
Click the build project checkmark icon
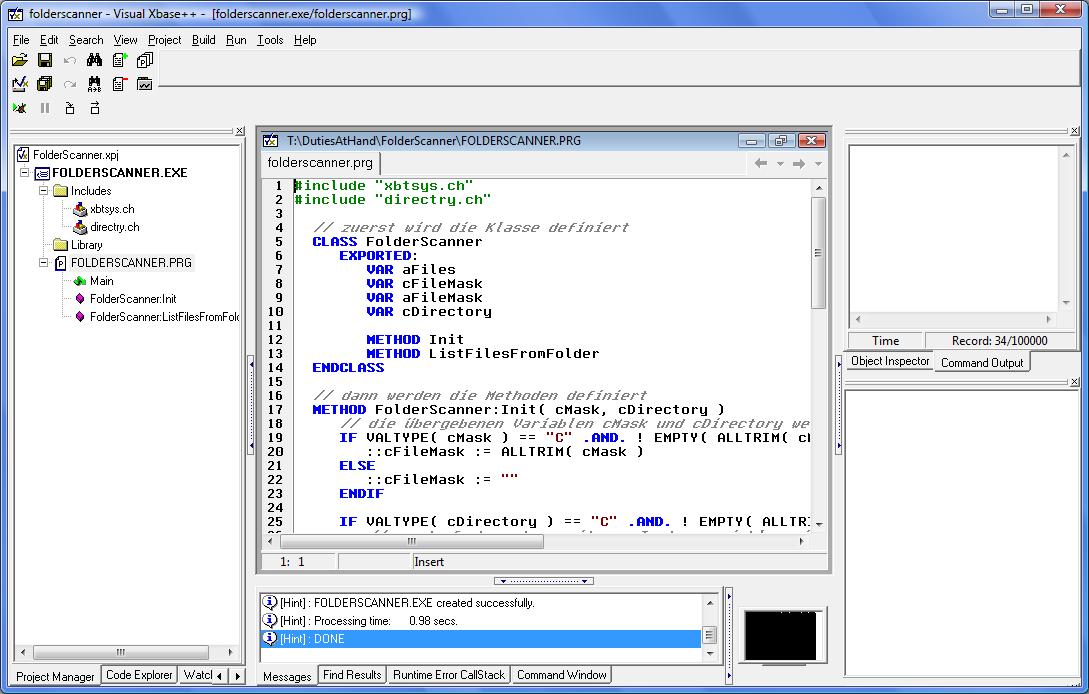20,84
